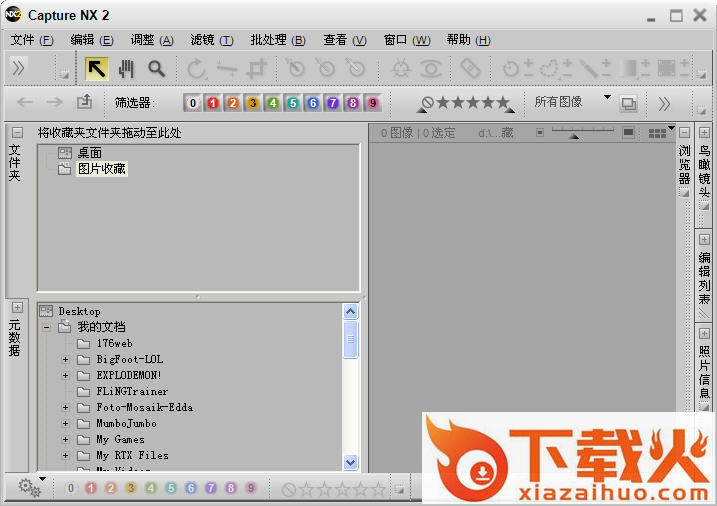
Task: Click the Red-Eye Control Point icon
Action: [x=430, y=69]
